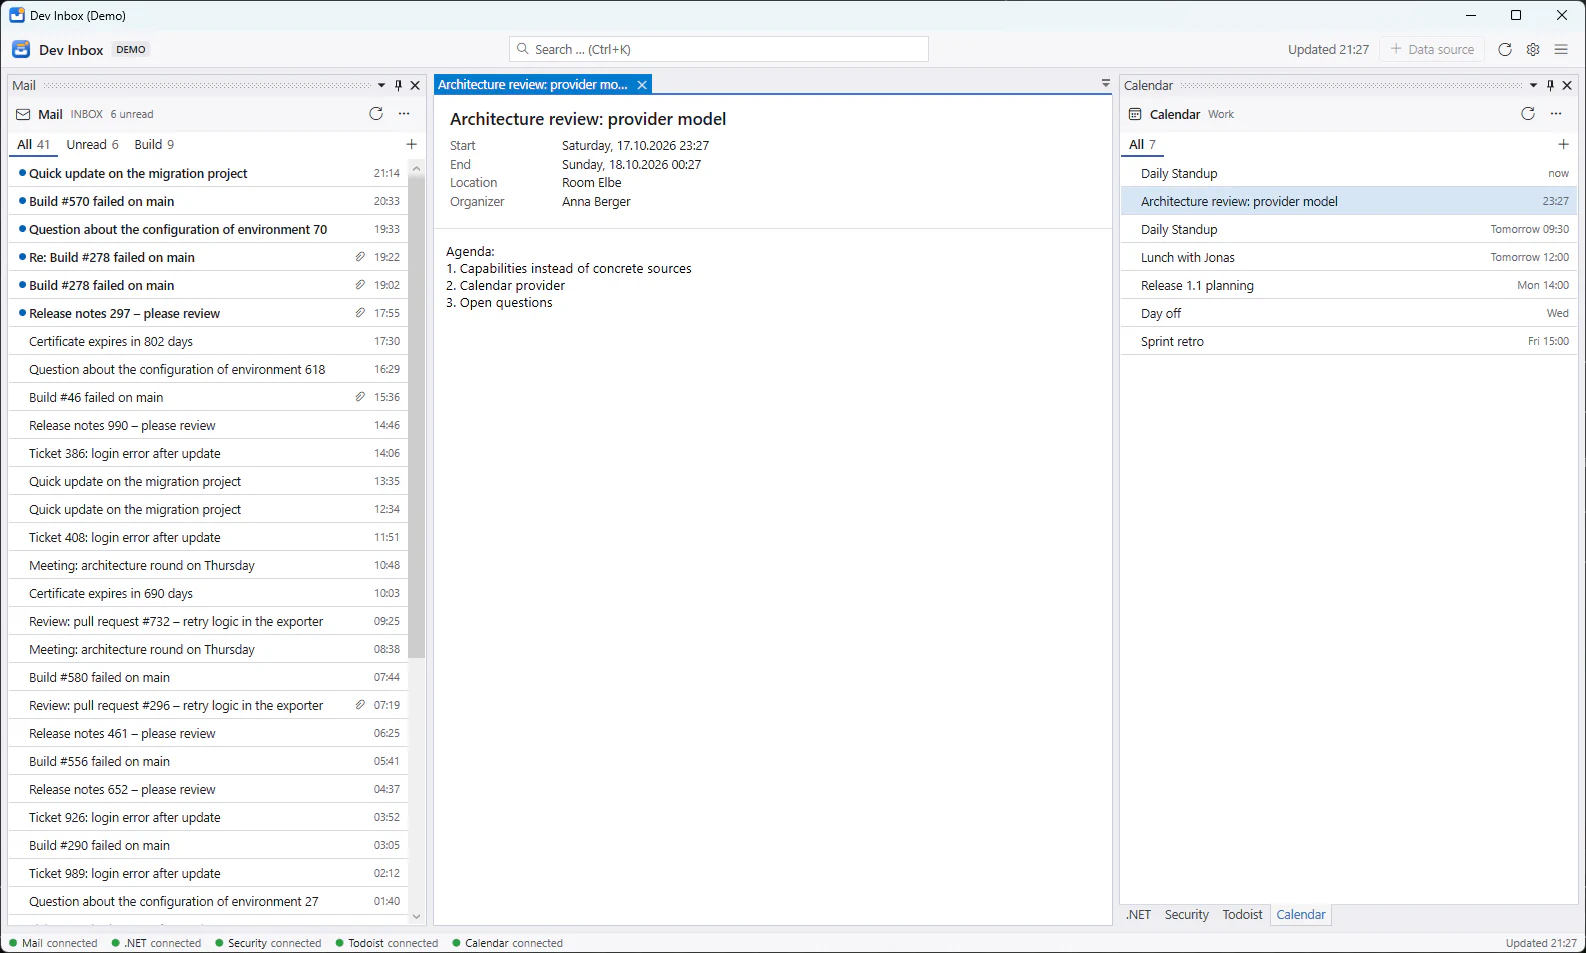
Task: Open settings via the gear icon
Action: pos(1533,49)
